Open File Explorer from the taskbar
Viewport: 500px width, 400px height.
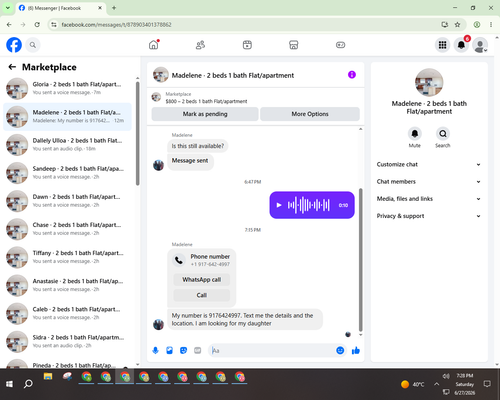pyautogui.click(x=48, y=377)
